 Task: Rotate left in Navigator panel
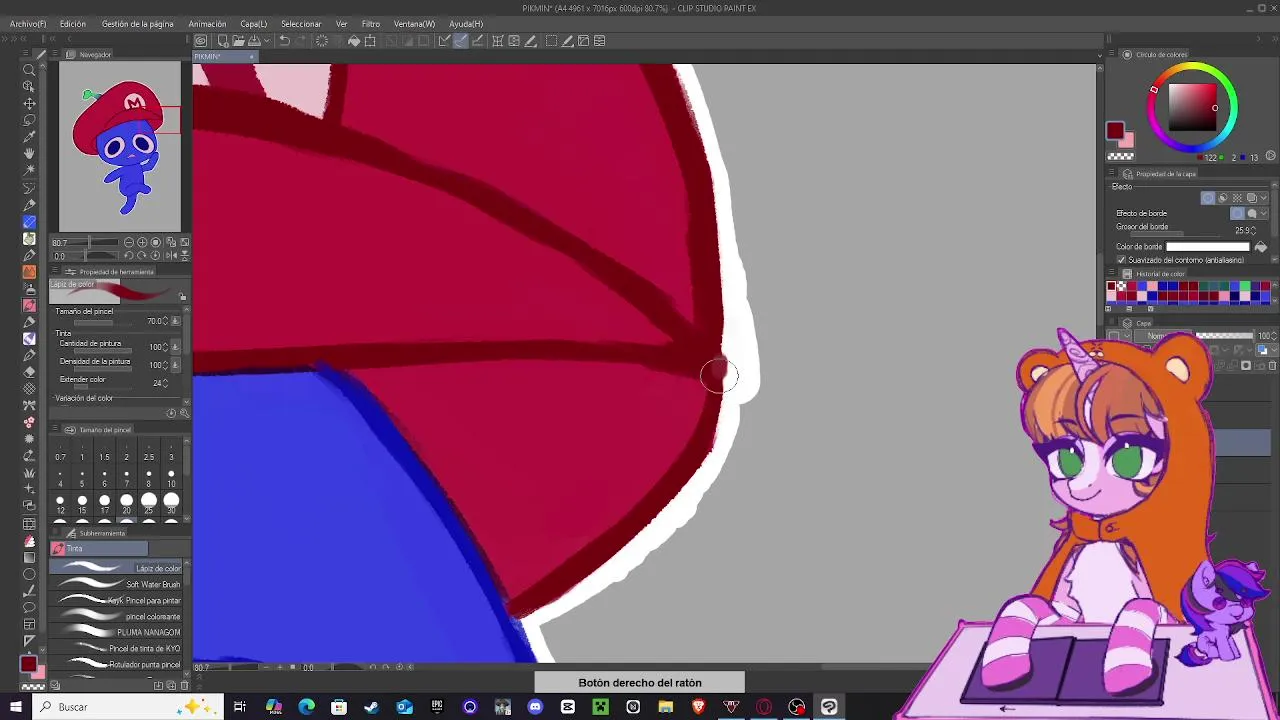(129, 256)
